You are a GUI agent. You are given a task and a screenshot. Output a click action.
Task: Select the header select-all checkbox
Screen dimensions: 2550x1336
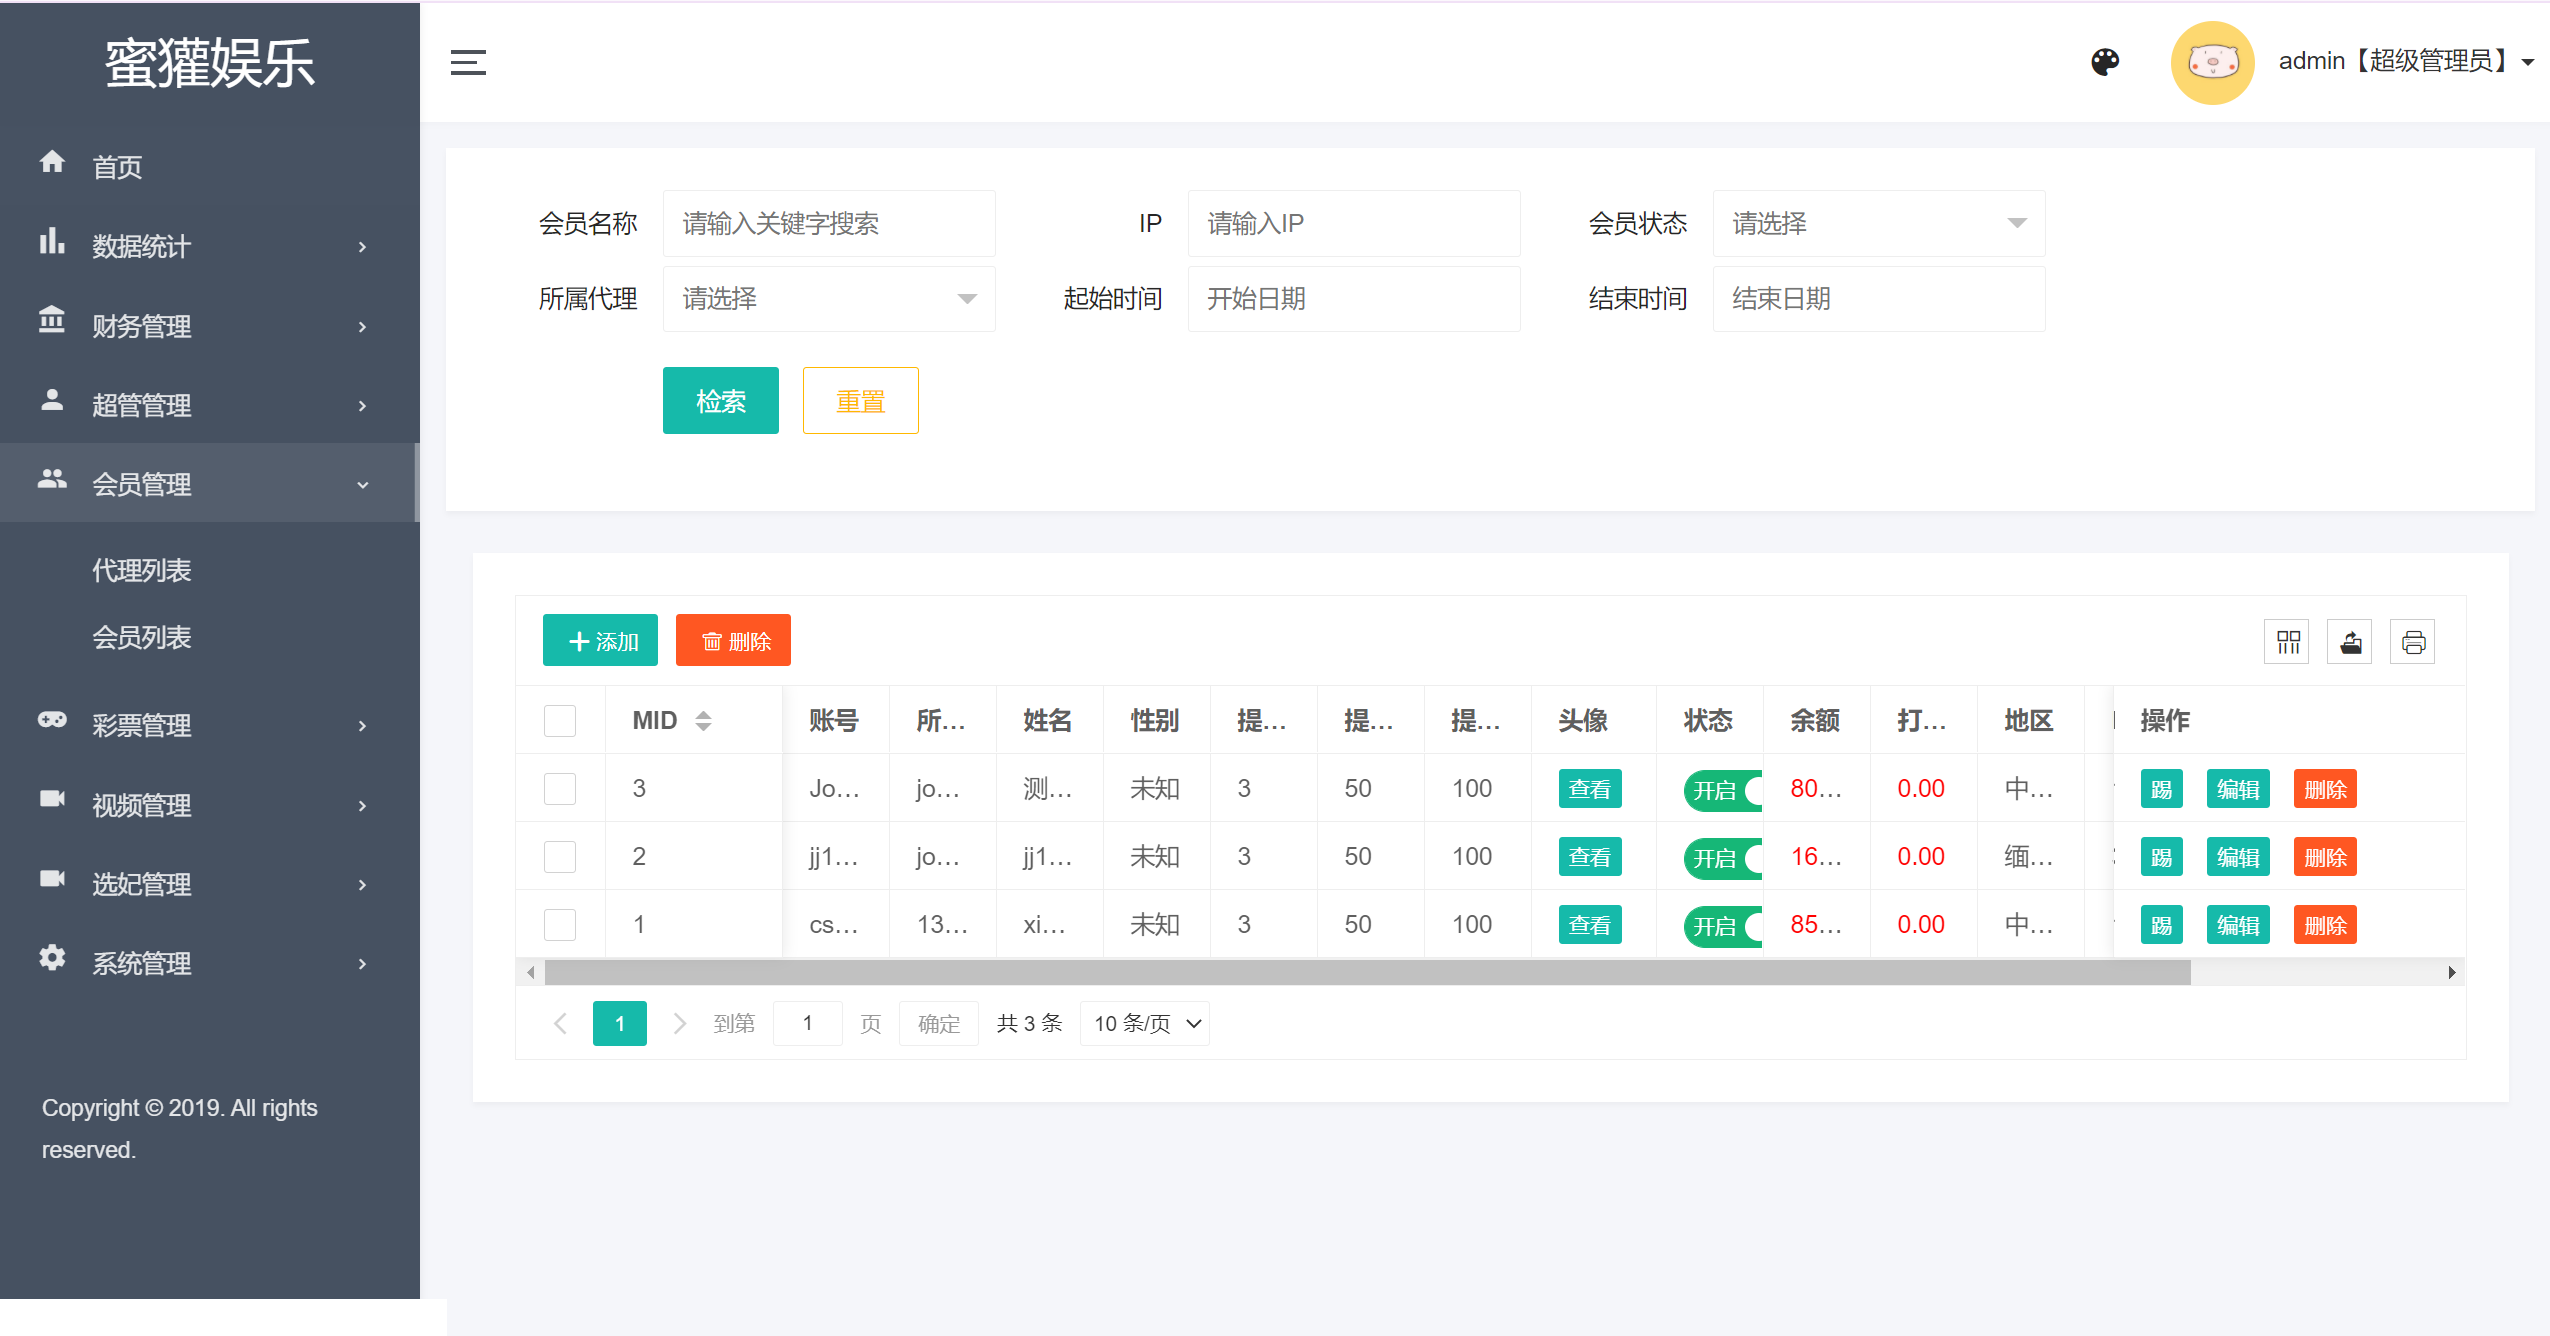point(559,720)
